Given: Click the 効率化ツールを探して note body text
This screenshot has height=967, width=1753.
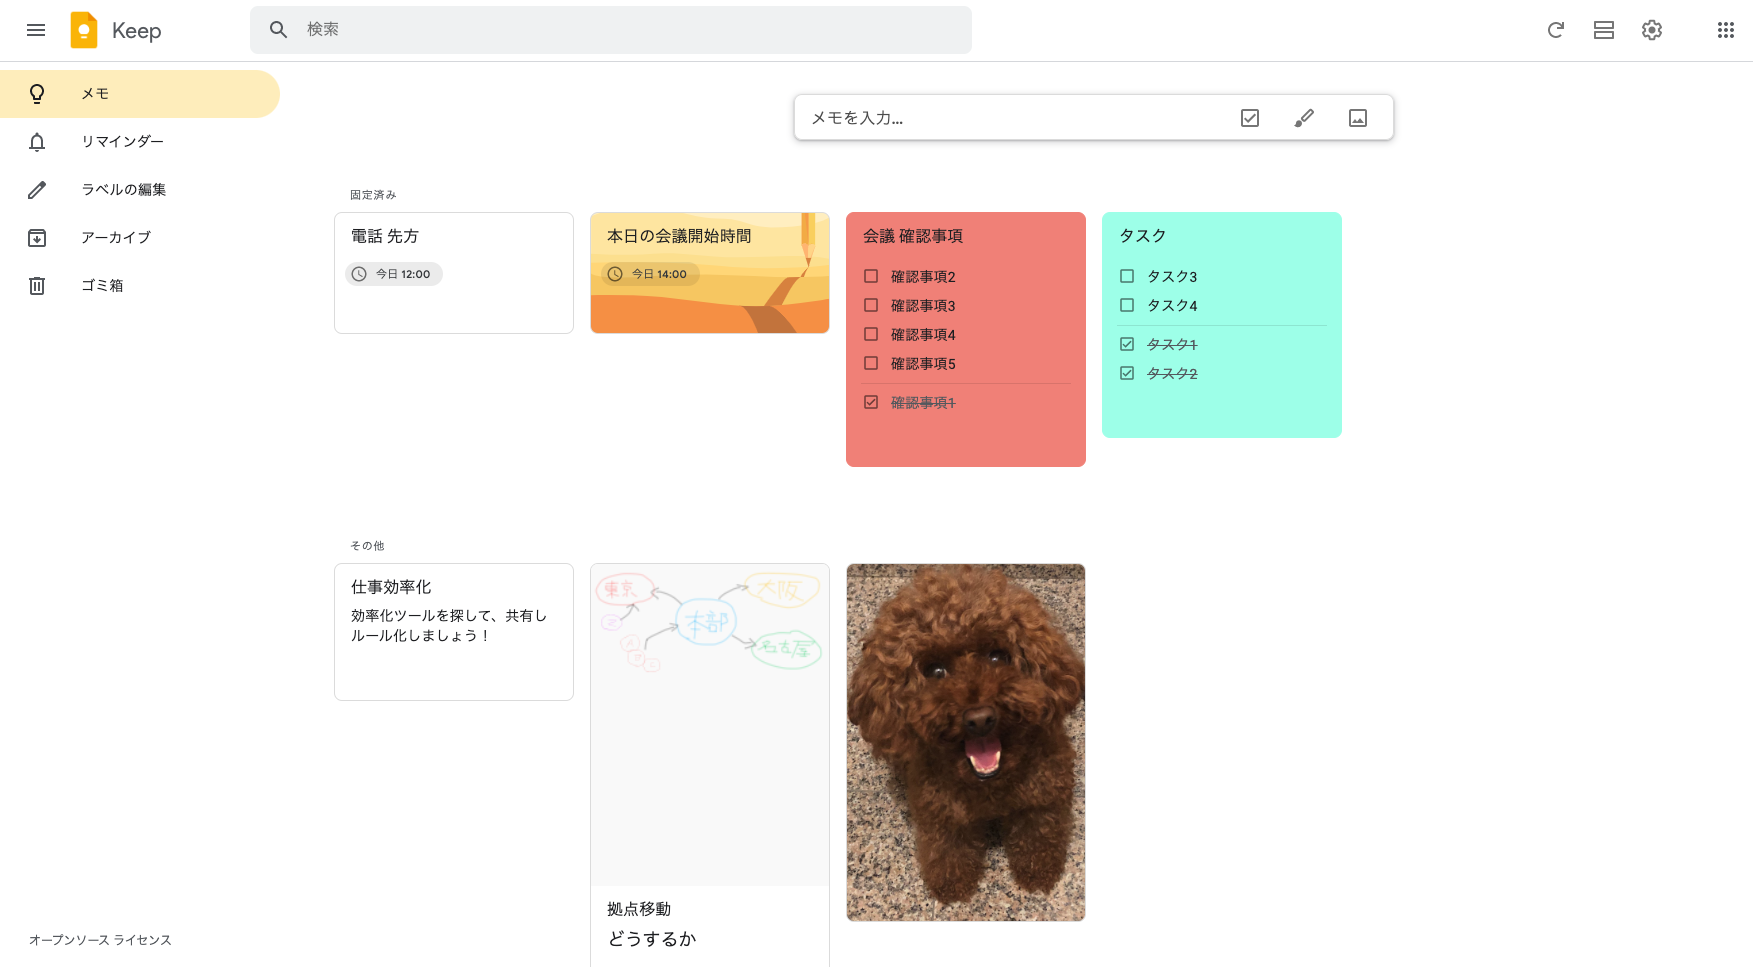Looking at the screenshot, I should pos(449,626).
